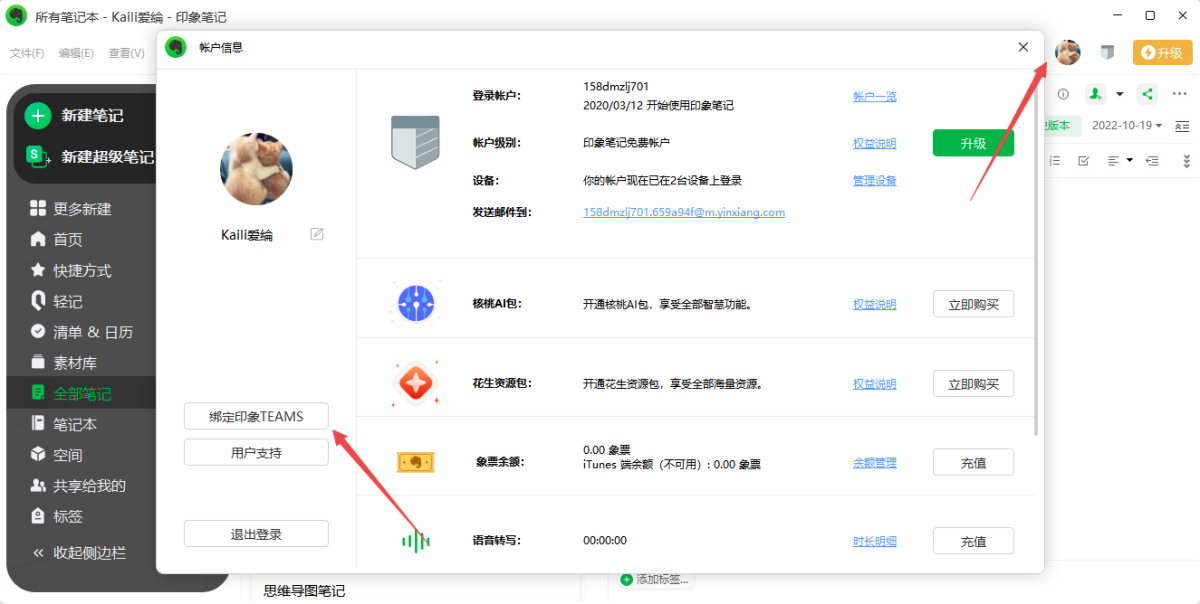Screen dimensions: 1200x604
Task: Open the note info icon
Action: [x=1063, y=94]
